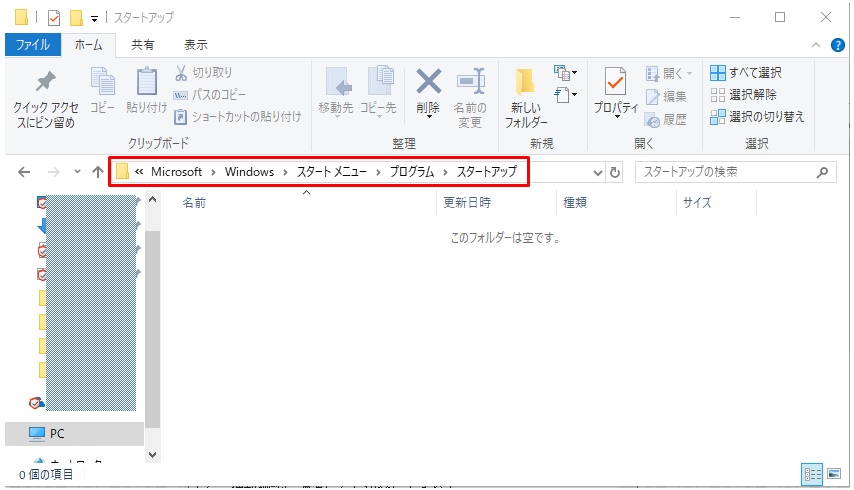Open easy access shortcut dropdown icon
Viewport: 854px width, 490px height.
(x=565, y=95)
